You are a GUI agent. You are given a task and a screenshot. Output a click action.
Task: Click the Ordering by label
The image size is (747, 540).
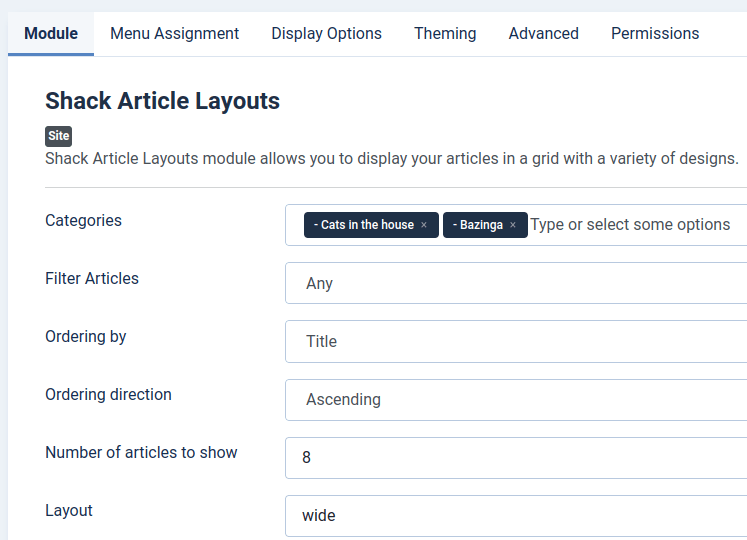(86, 336)
